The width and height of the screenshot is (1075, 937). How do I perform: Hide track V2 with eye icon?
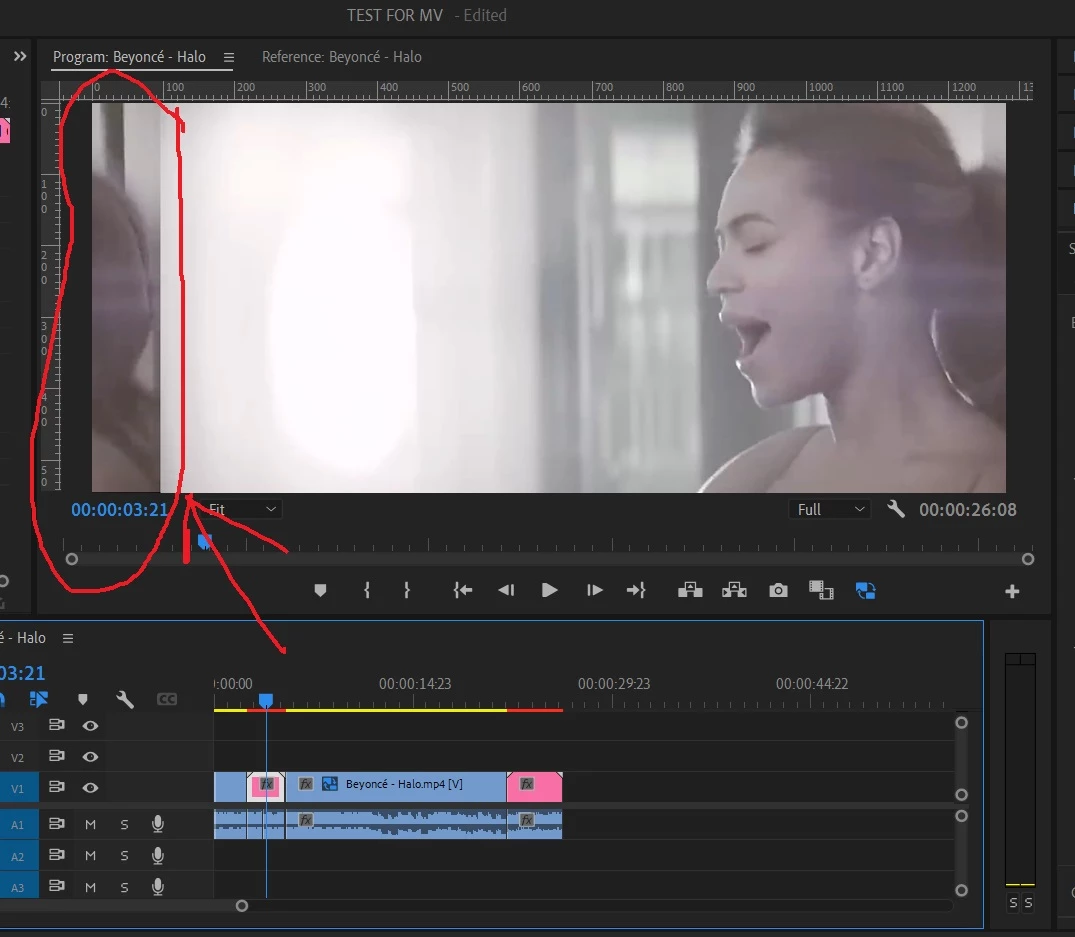(x=90, y=756)
